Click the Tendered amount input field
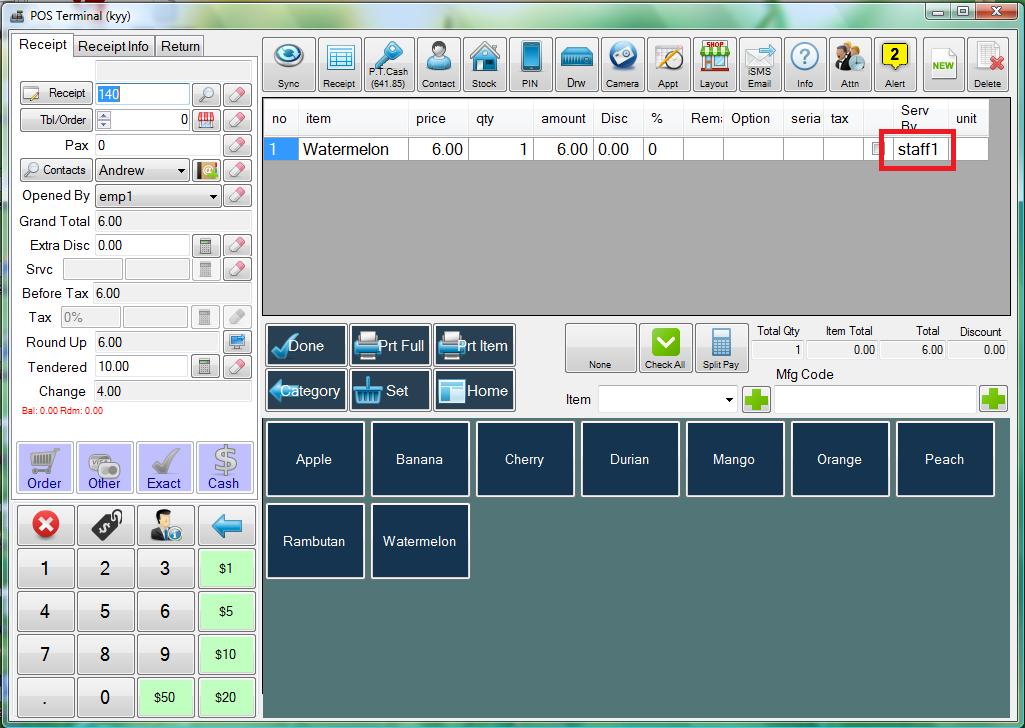This screenshot has width=1025, height=728. point(140,367)
